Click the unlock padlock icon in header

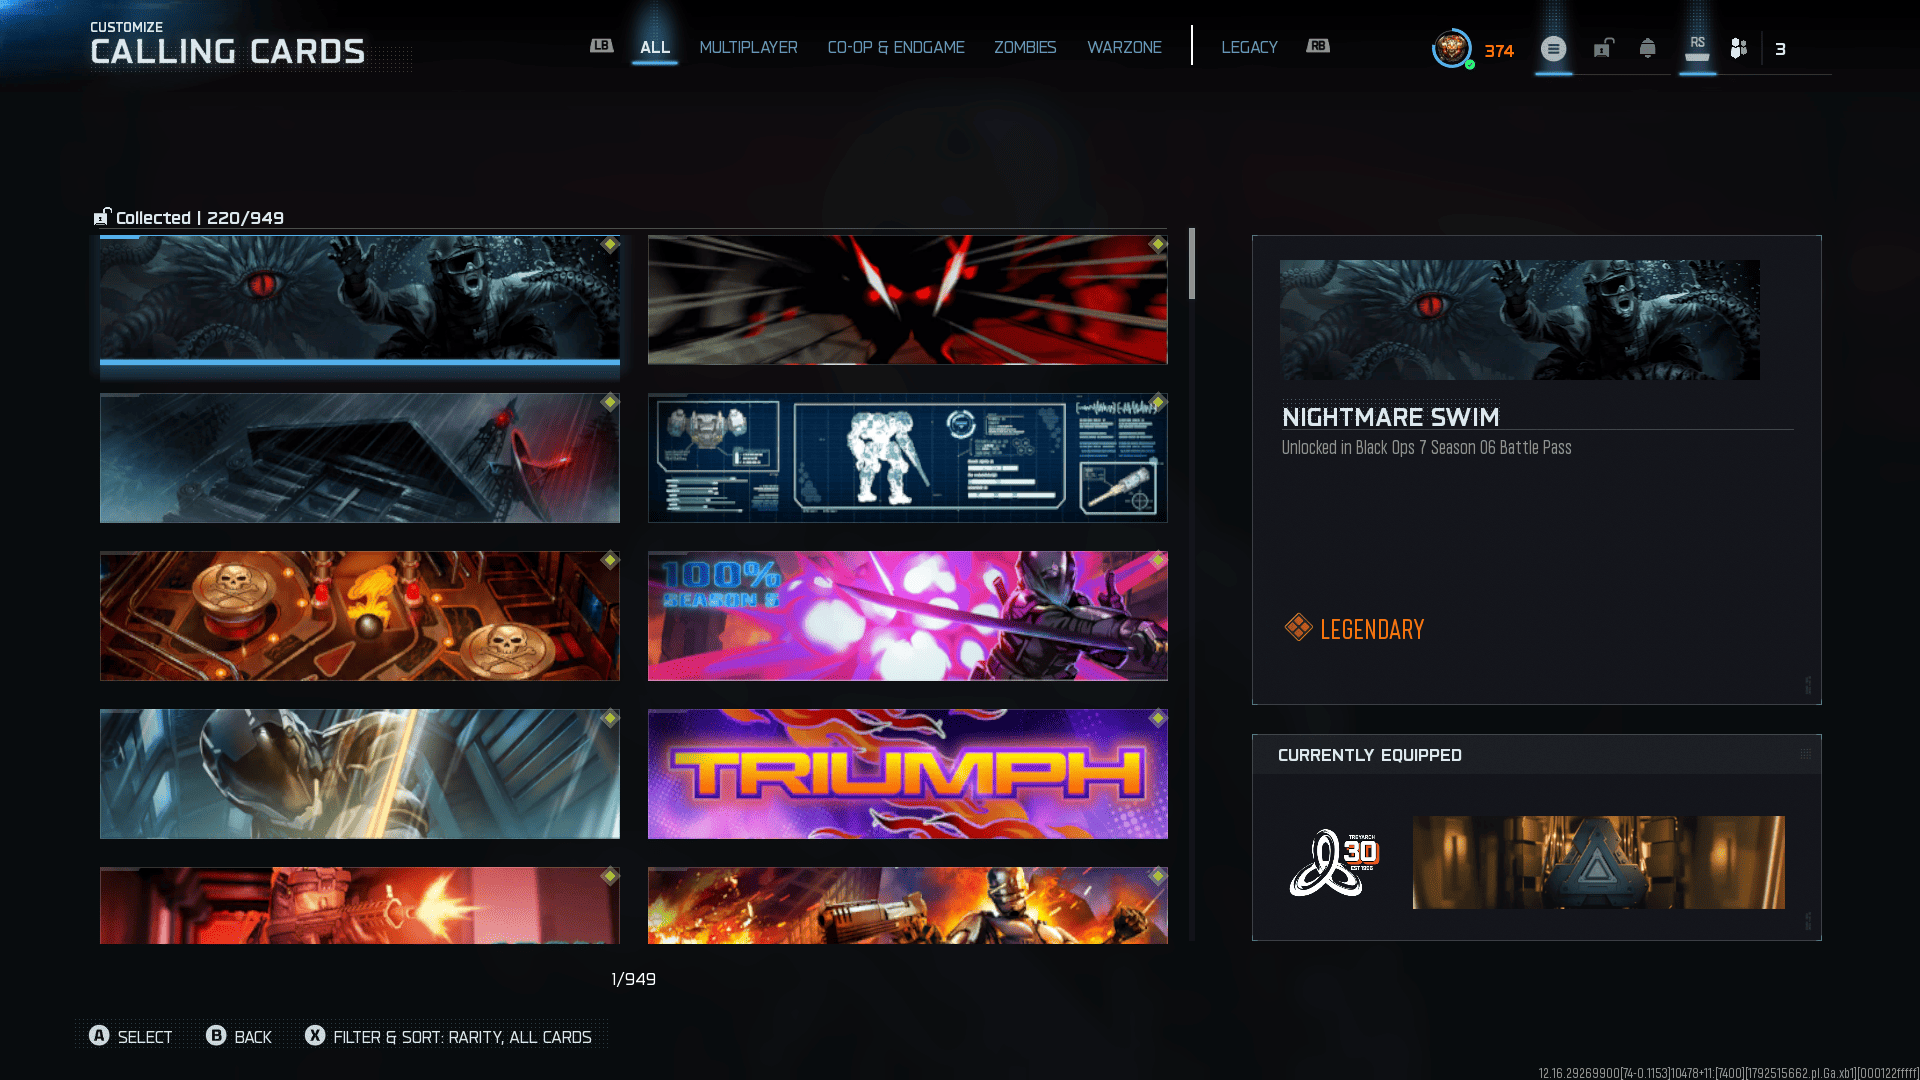[x=1603, y=48]
